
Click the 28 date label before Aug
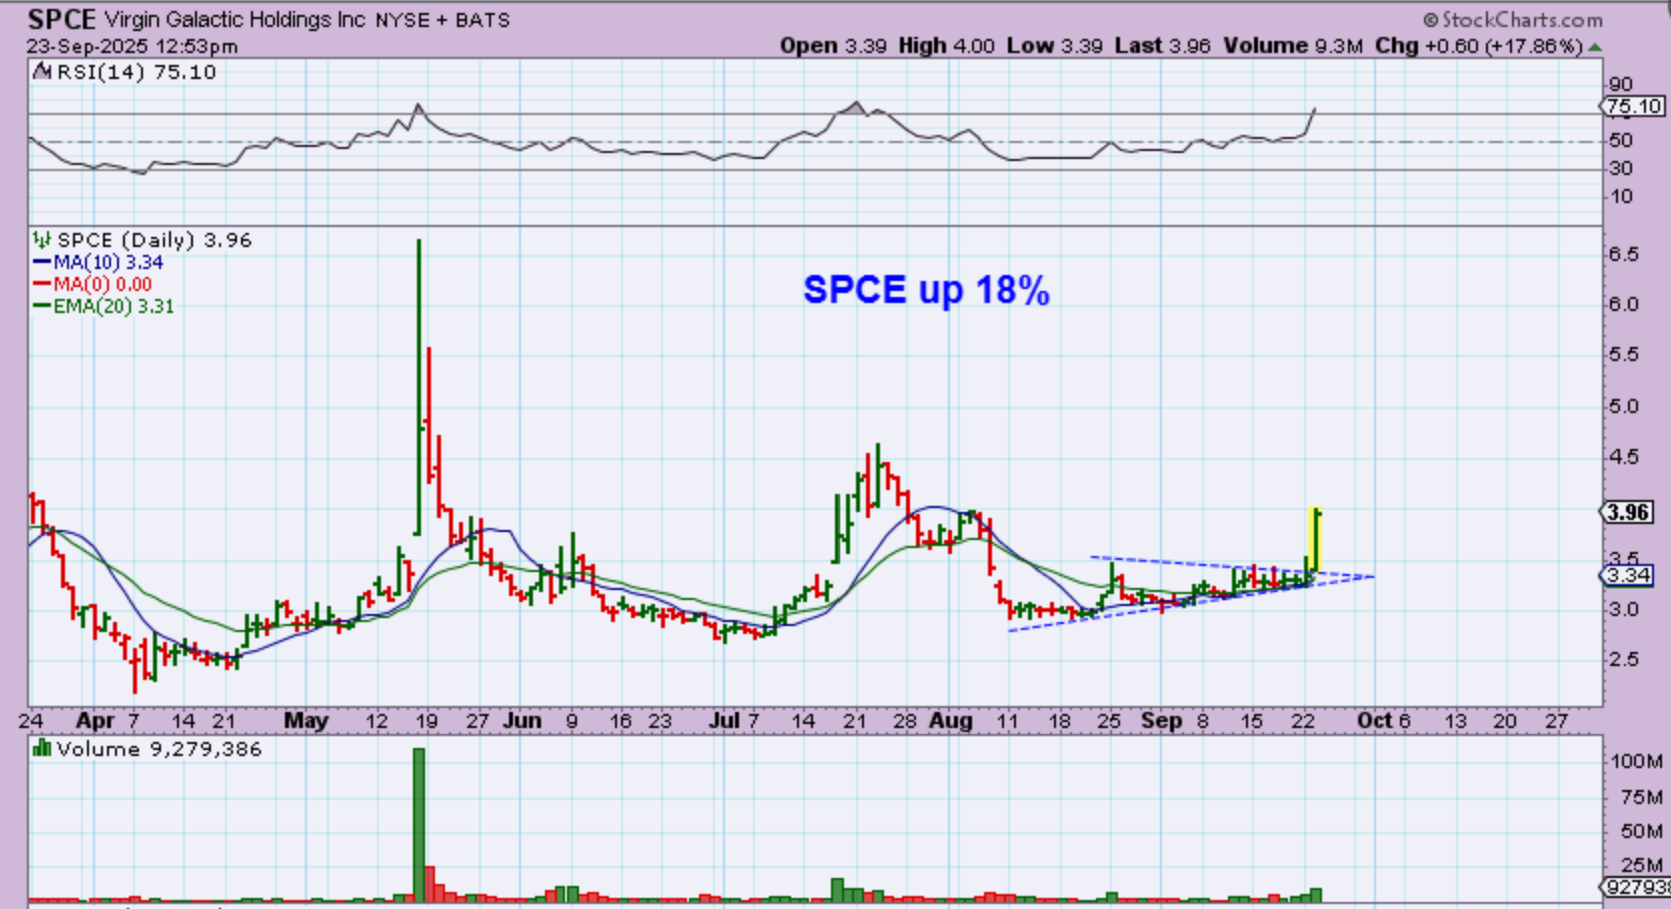coord(904,721)
